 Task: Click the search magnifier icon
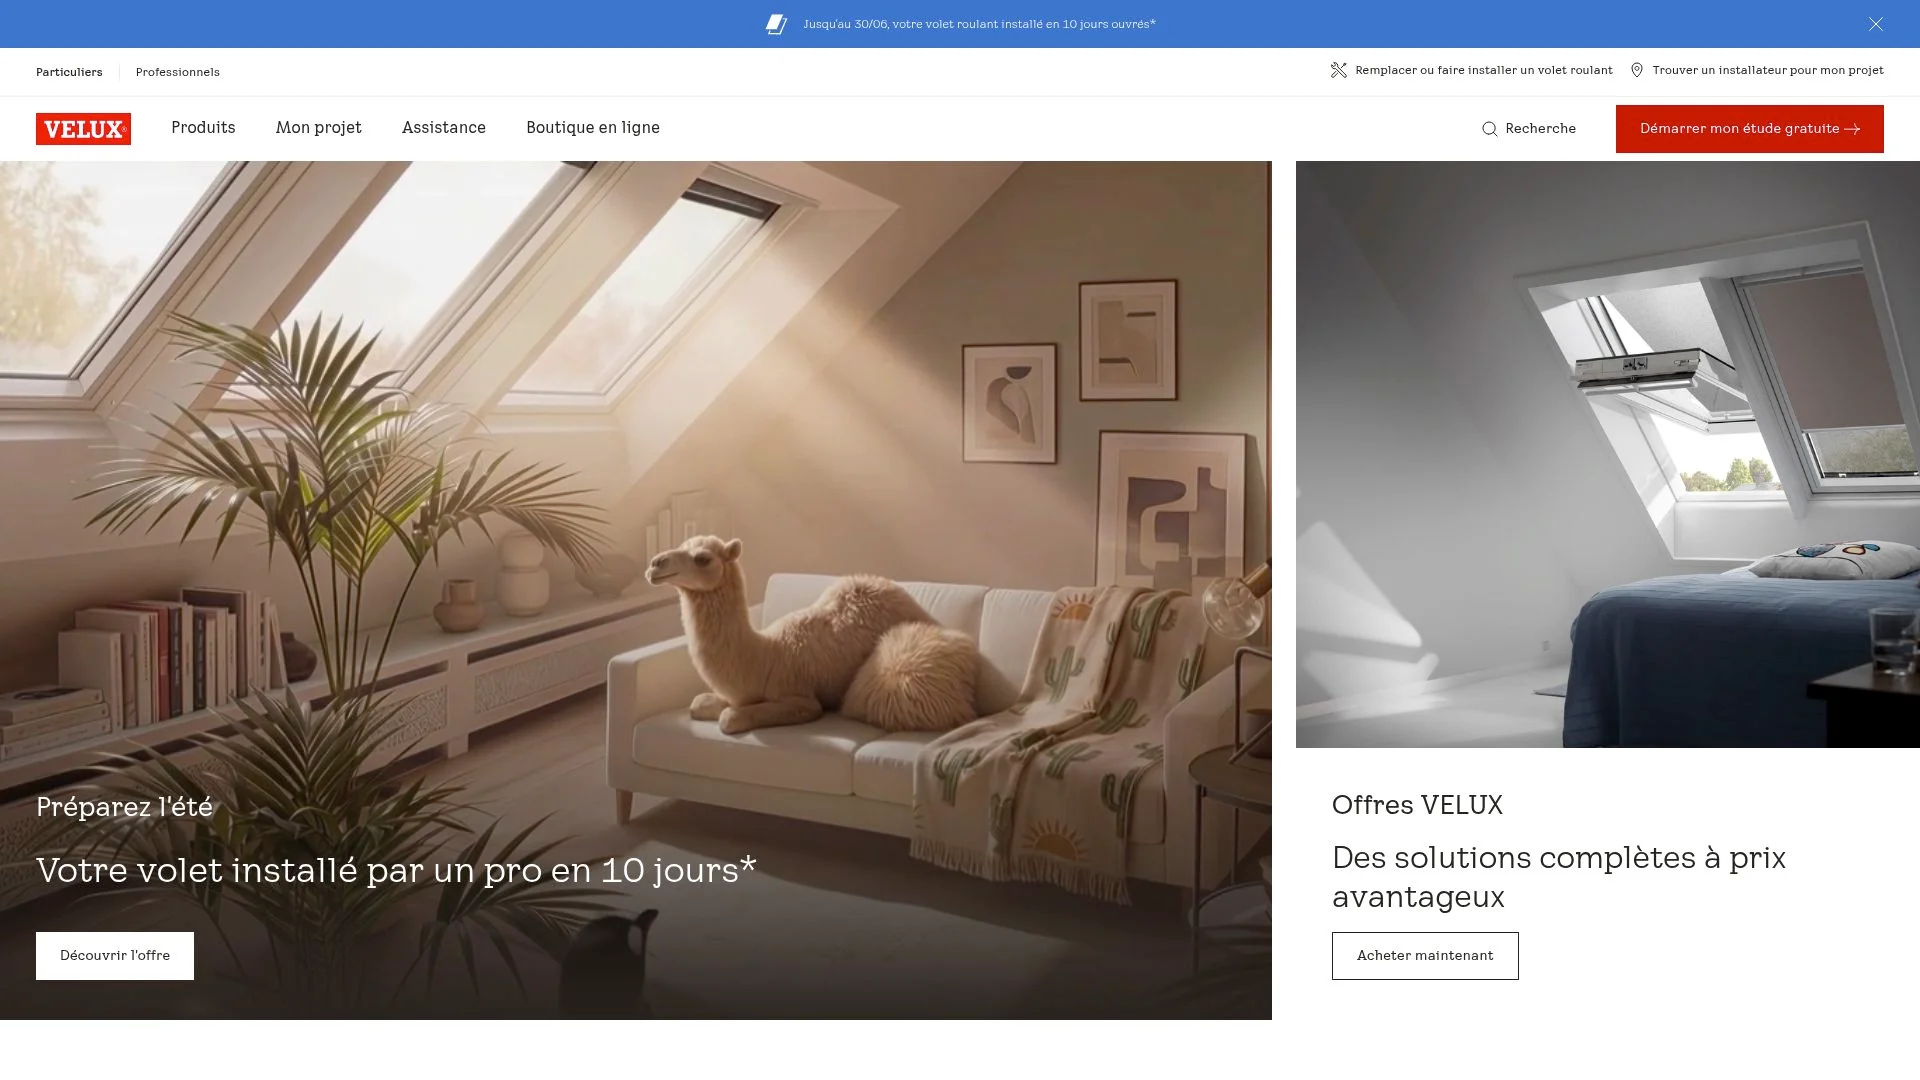tap(1489, 129)
